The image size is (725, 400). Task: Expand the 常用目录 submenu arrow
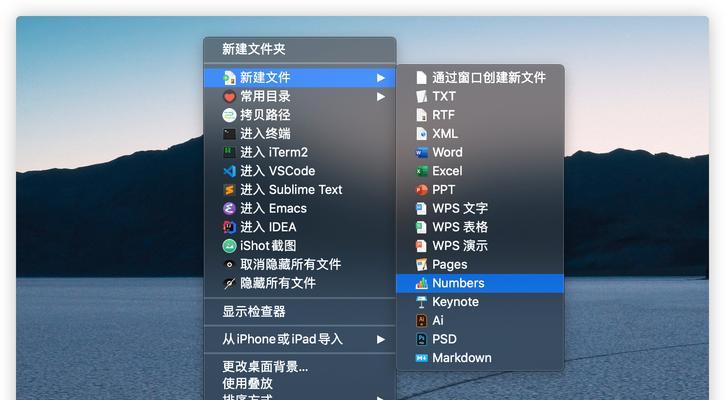click(381, 97)
